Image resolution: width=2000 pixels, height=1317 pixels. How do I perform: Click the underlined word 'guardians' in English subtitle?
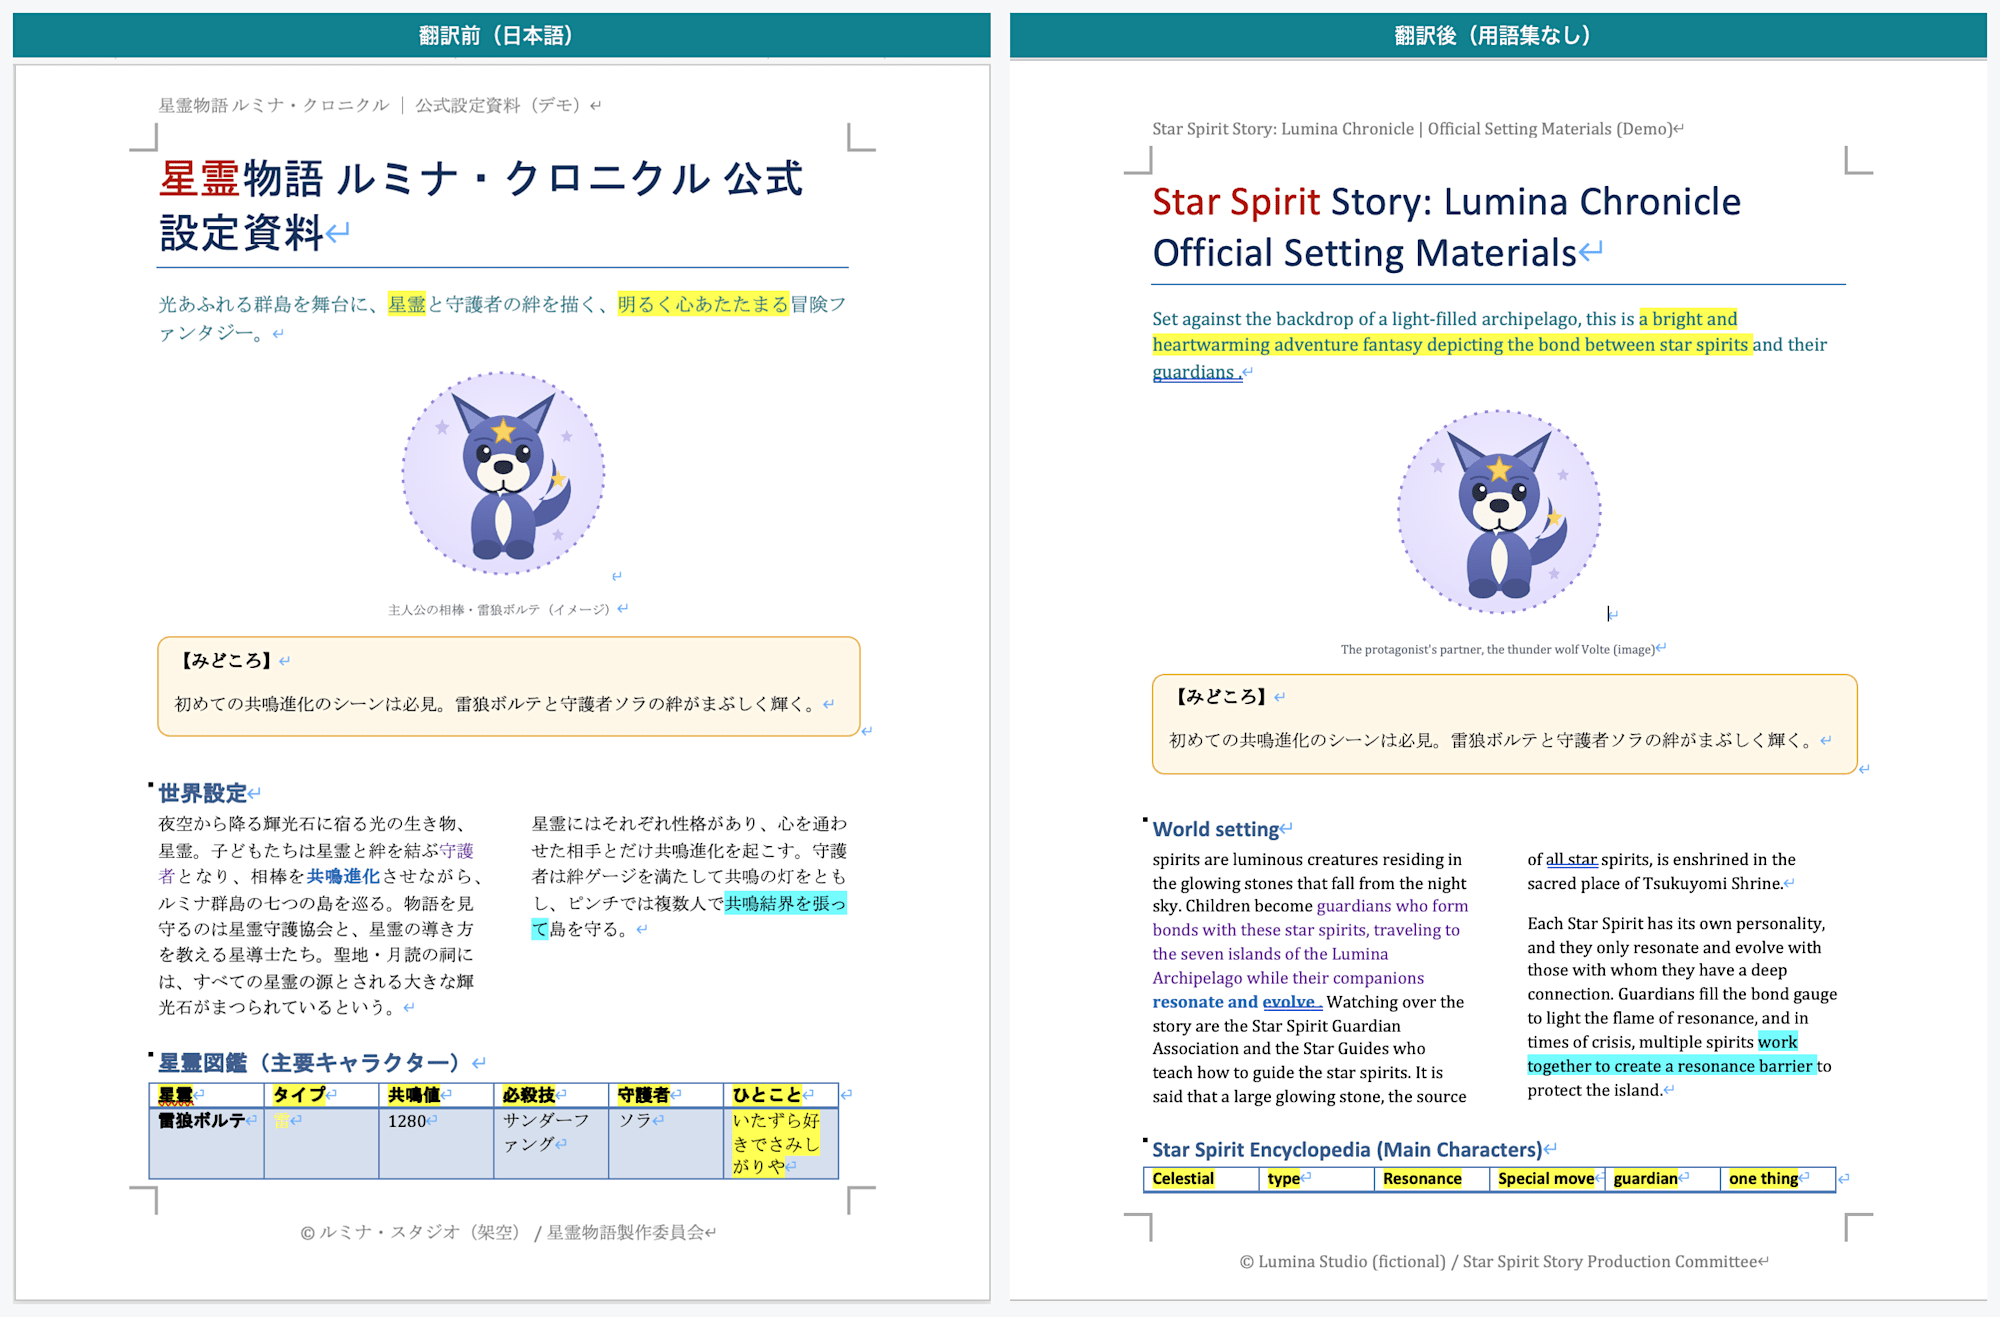click(1193, 372)
